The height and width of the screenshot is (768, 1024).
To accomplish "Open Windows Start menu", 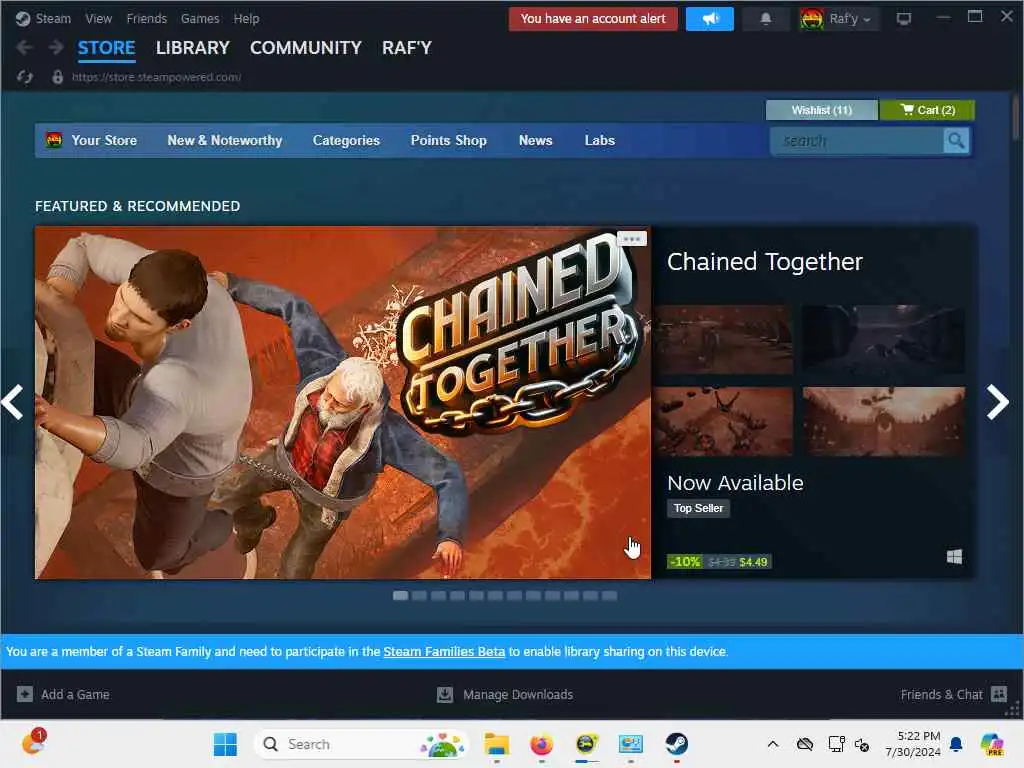I will [x=225, y=744].
